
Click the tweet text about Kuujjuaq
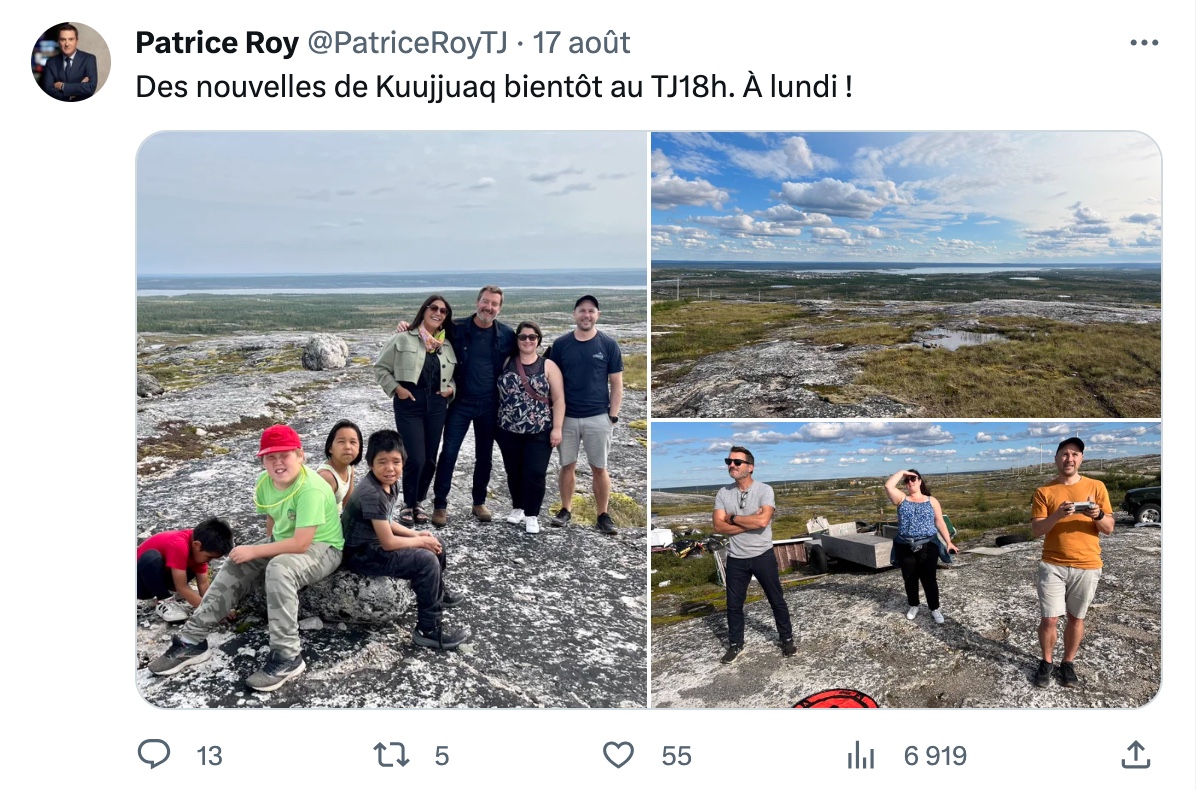pyautogui.click(x=494, y=87)
